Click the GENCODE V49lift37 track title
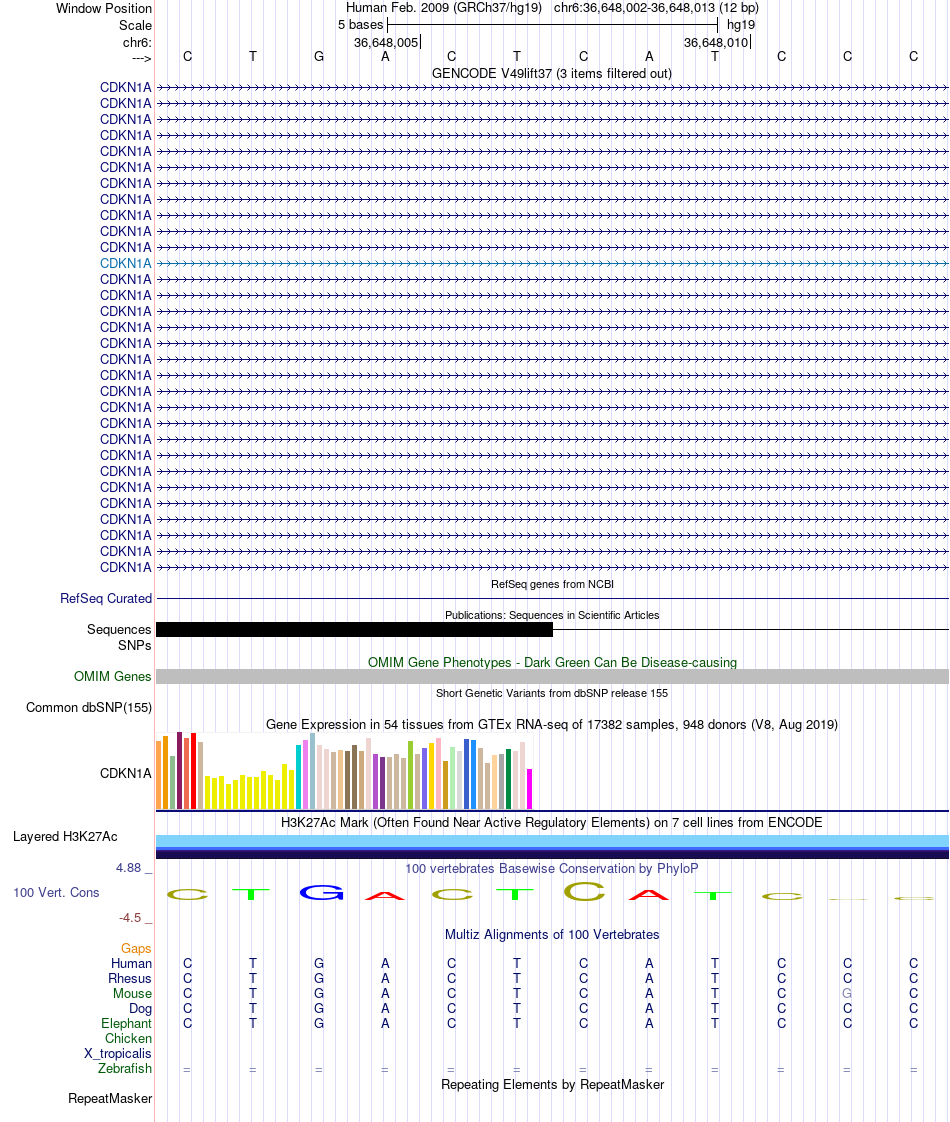 coord(552,74)
